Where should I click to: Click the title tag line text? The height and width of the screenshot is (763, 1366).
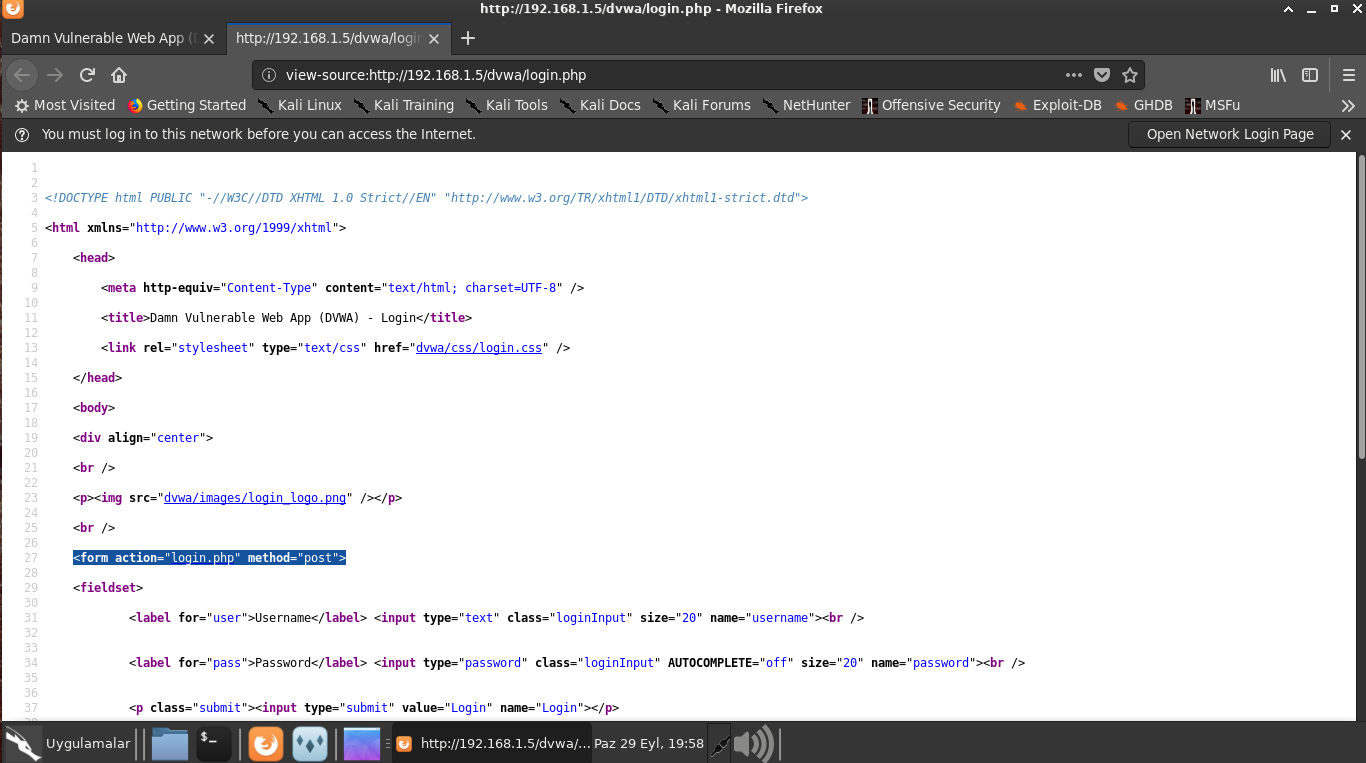(286, 318)
